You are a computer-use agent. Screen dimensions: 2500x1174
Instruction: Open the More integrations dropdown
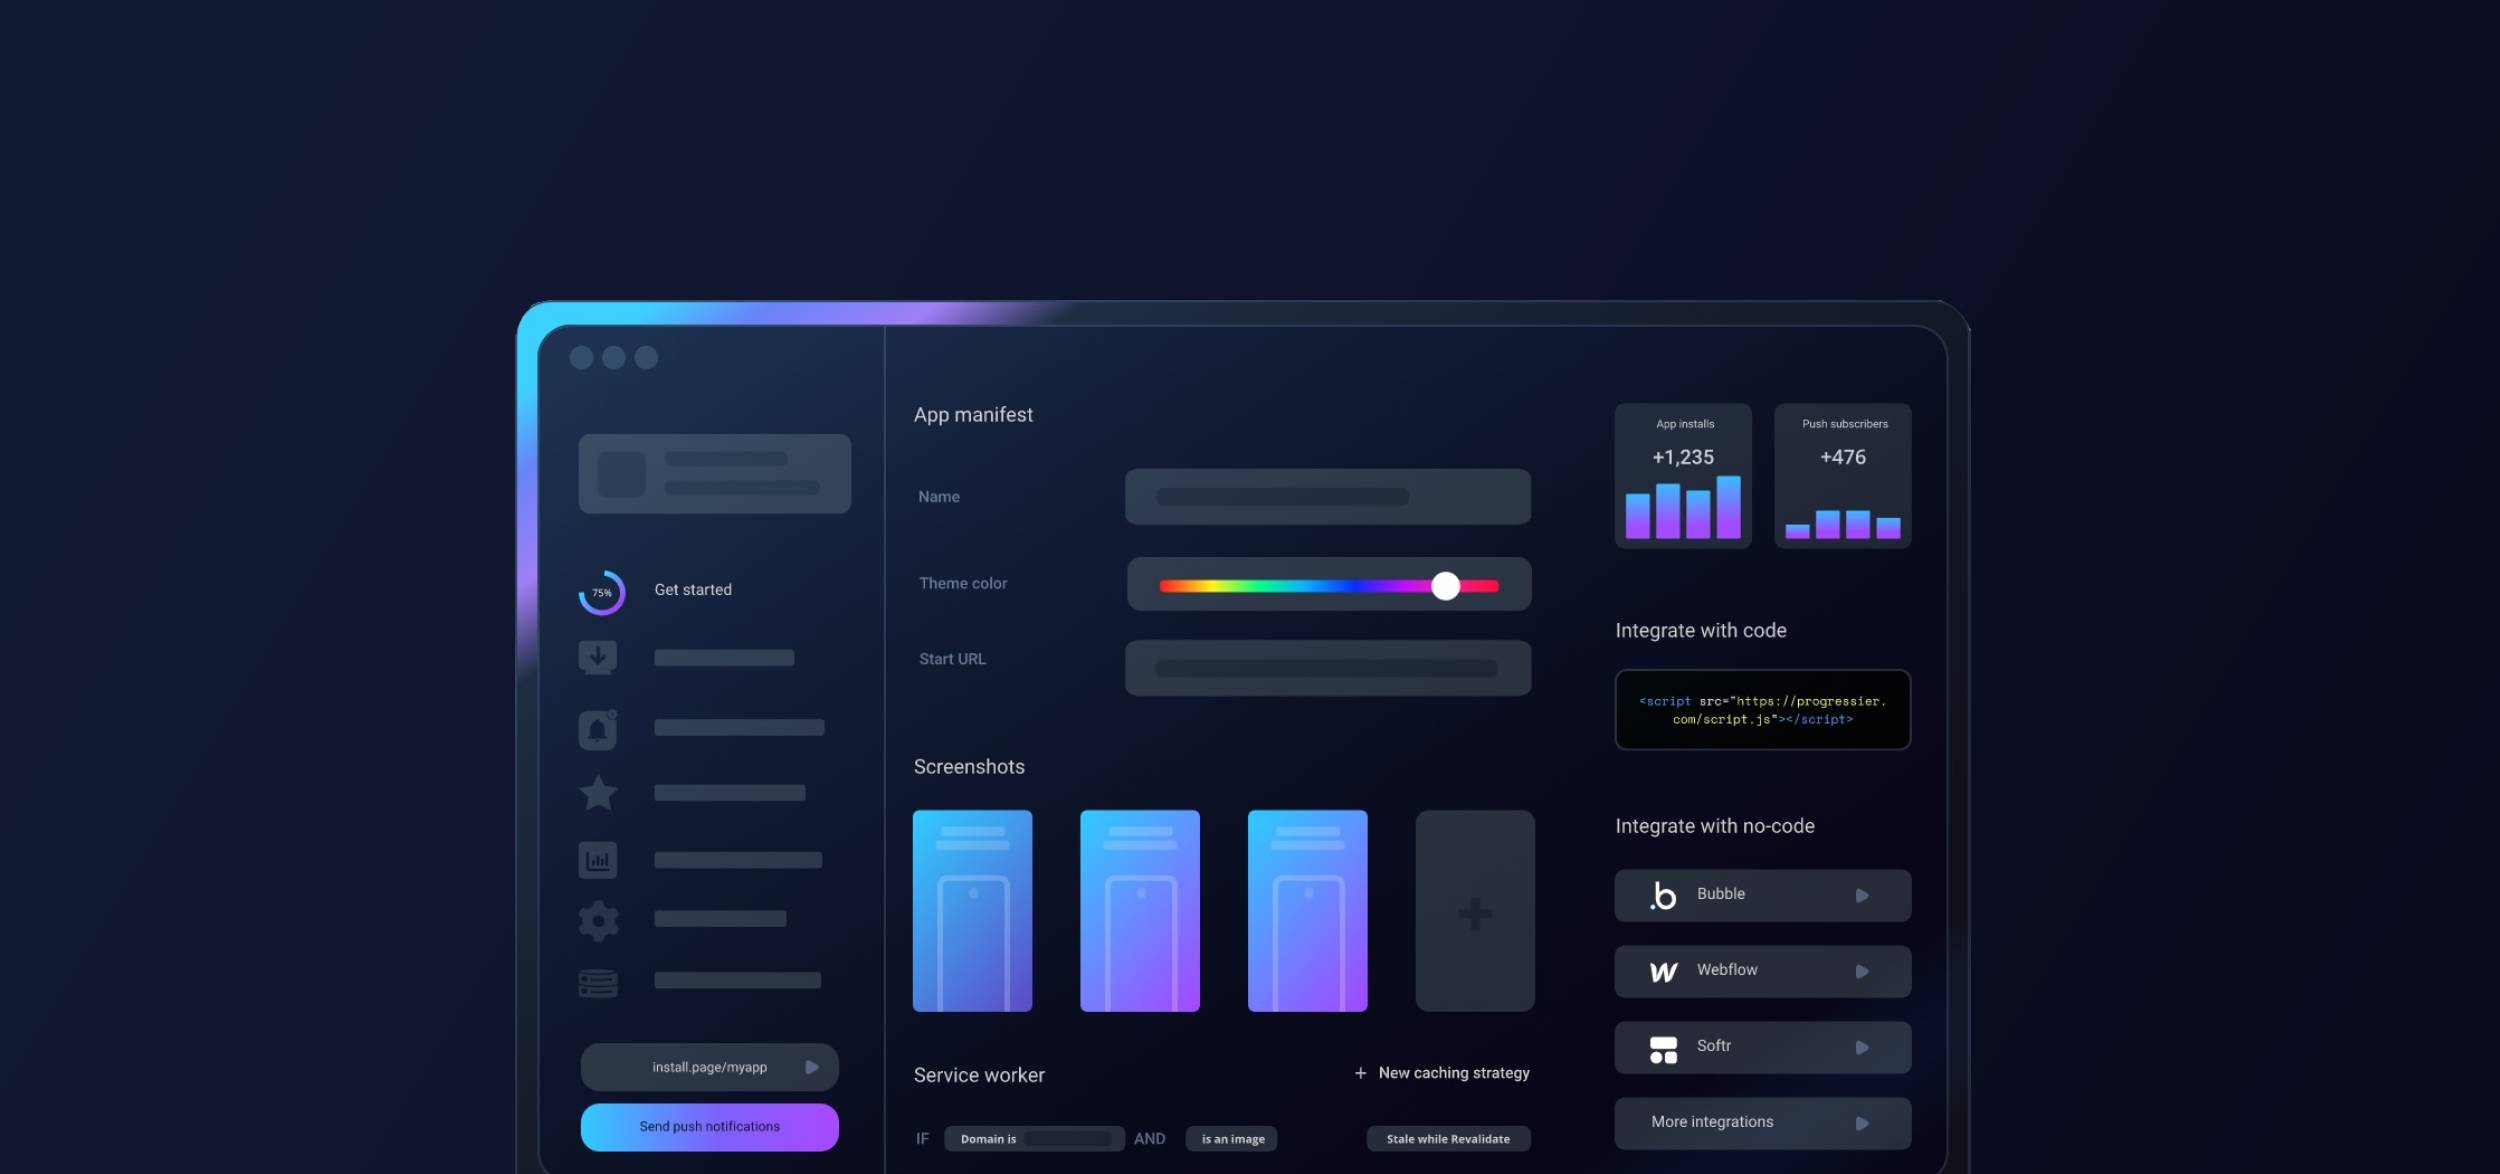1762,1121
